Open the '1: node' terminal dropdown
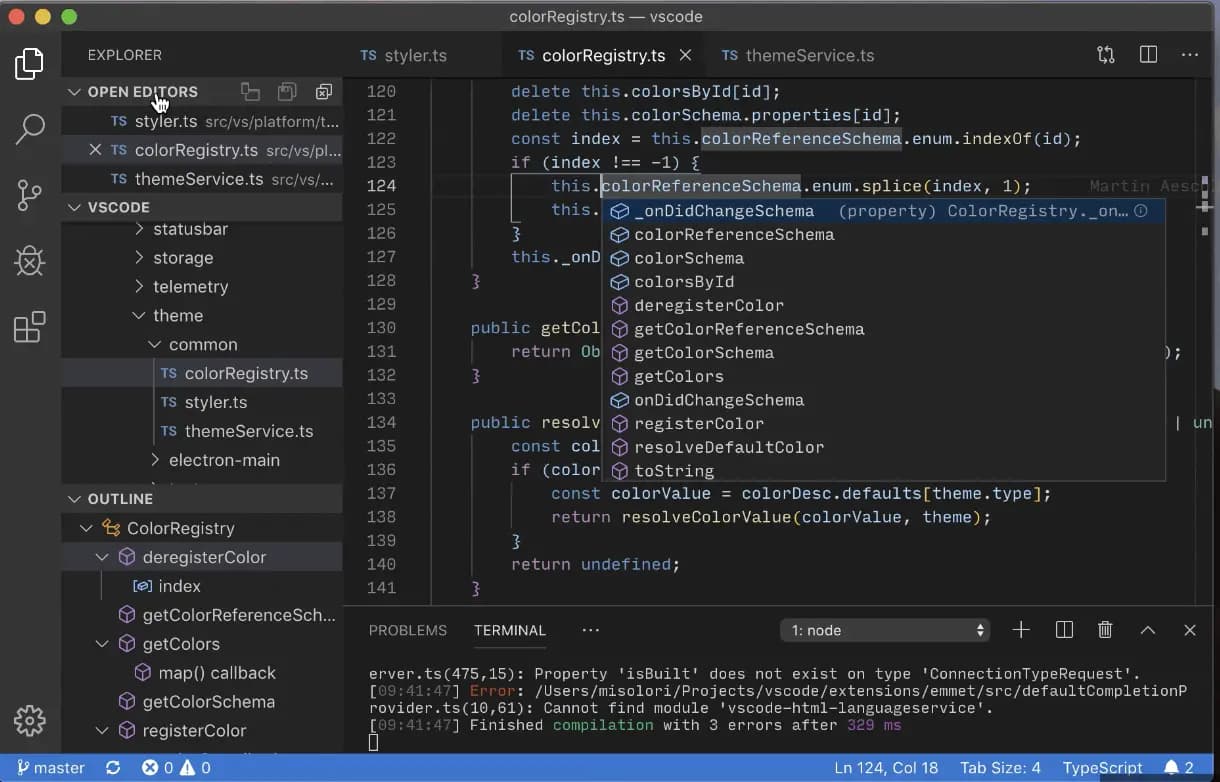Image resolution: width=1220 pixels, height=782 pixels. (884, 630)
